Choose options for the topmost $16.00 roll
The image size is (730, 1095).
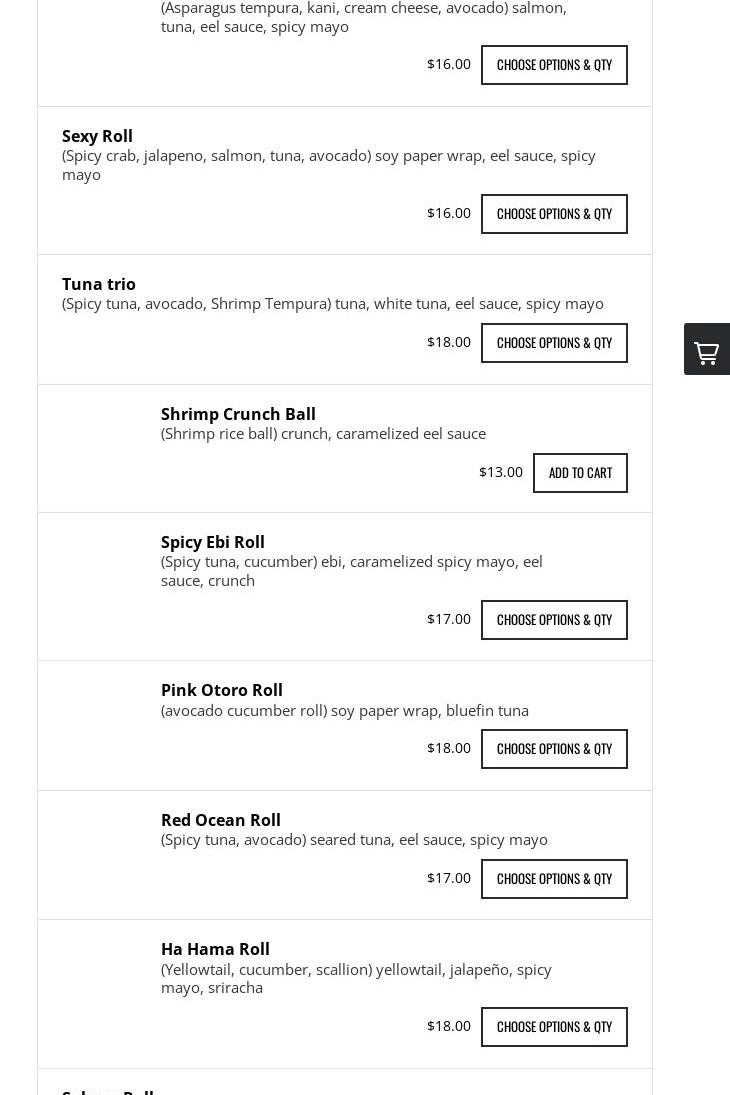[554, 65]
